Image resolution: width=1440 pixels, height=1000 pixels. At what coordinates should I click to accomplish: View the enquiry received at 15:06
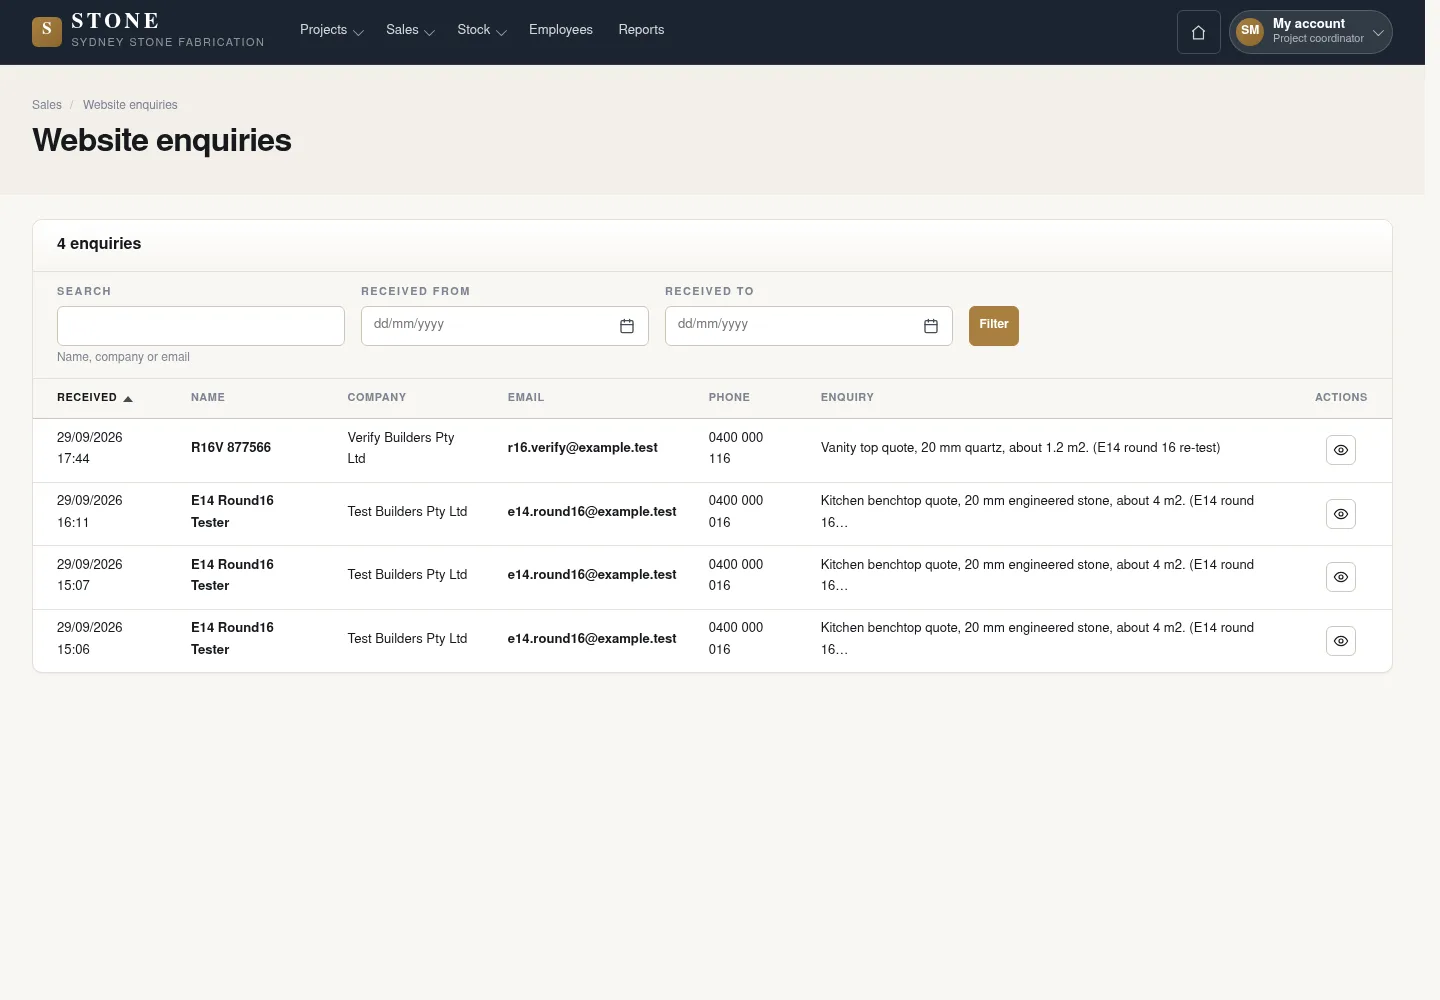(x=1341, y=641)
